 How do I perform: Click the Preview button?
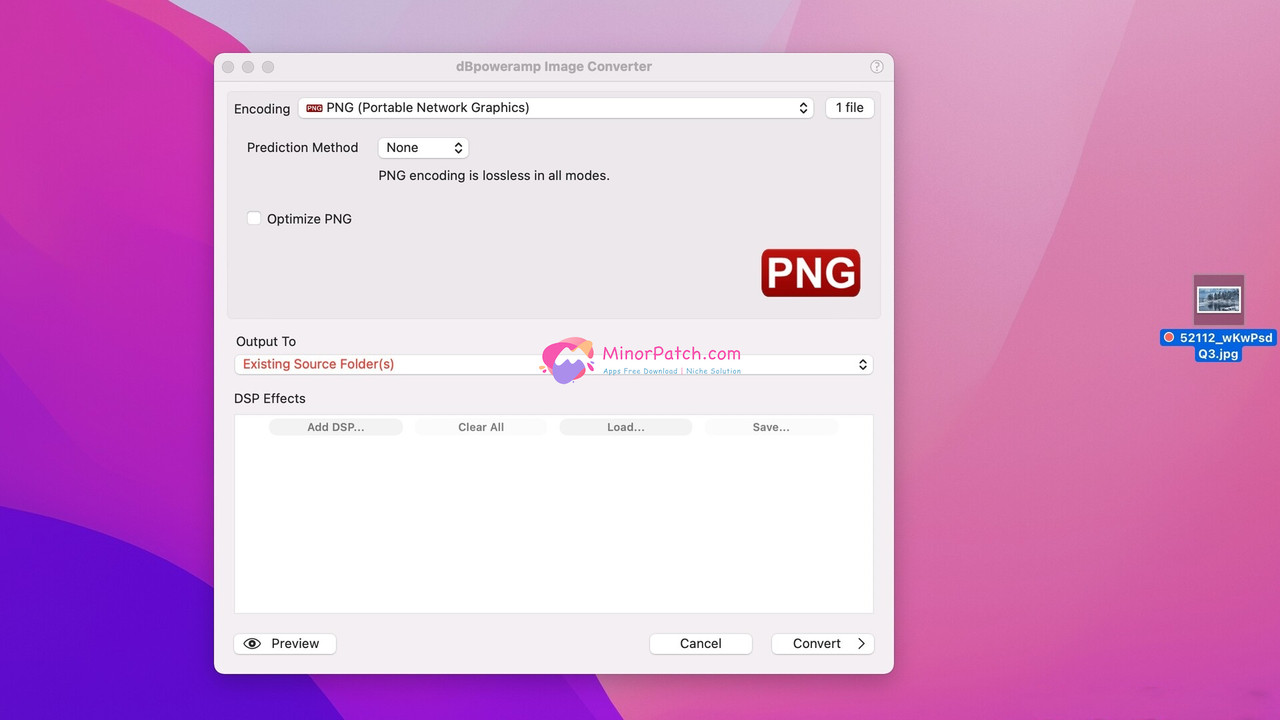coord(285,644)
